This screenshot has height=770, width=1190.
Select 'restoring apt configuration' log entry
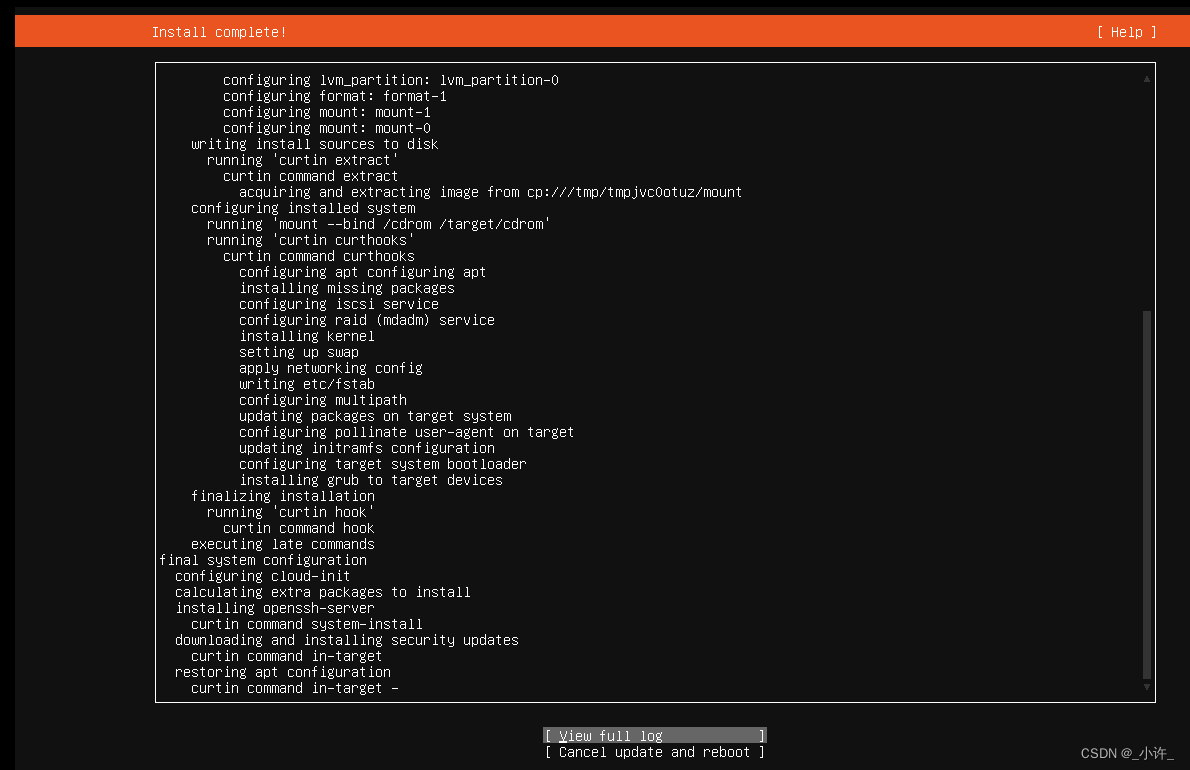(x=283, y=672)
